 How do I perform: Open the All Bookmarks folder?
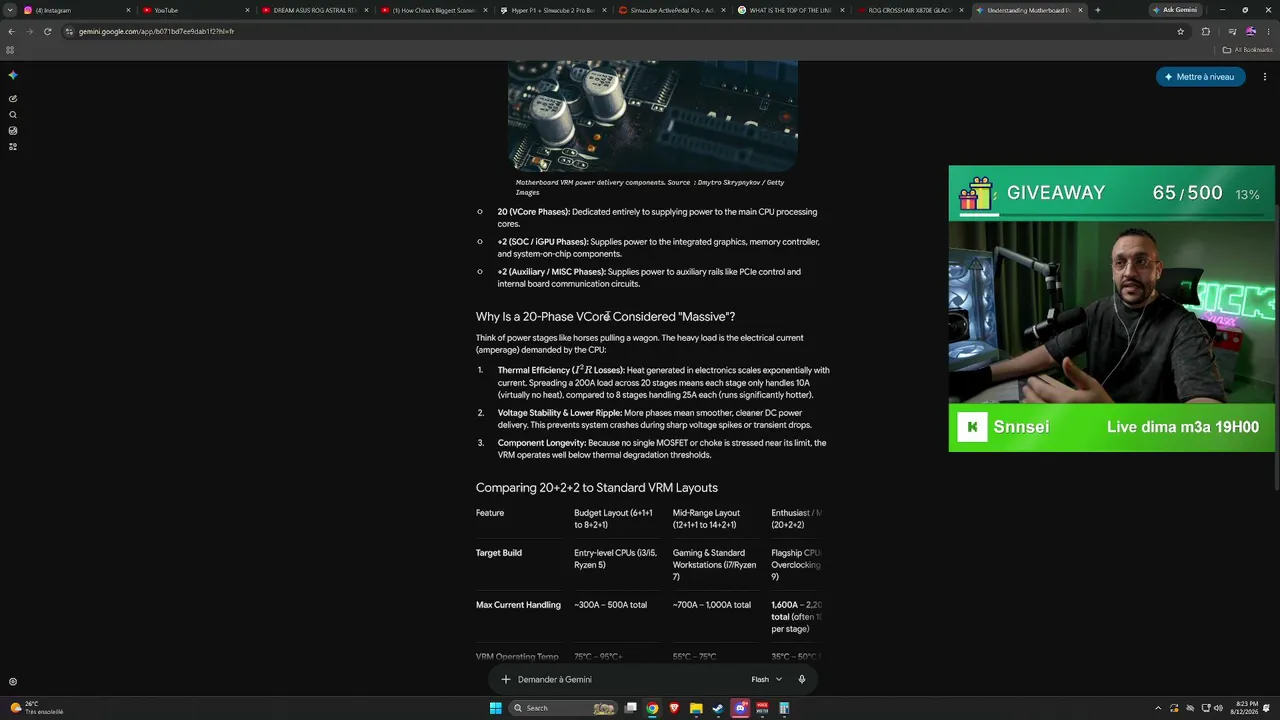coord(1249,50)
